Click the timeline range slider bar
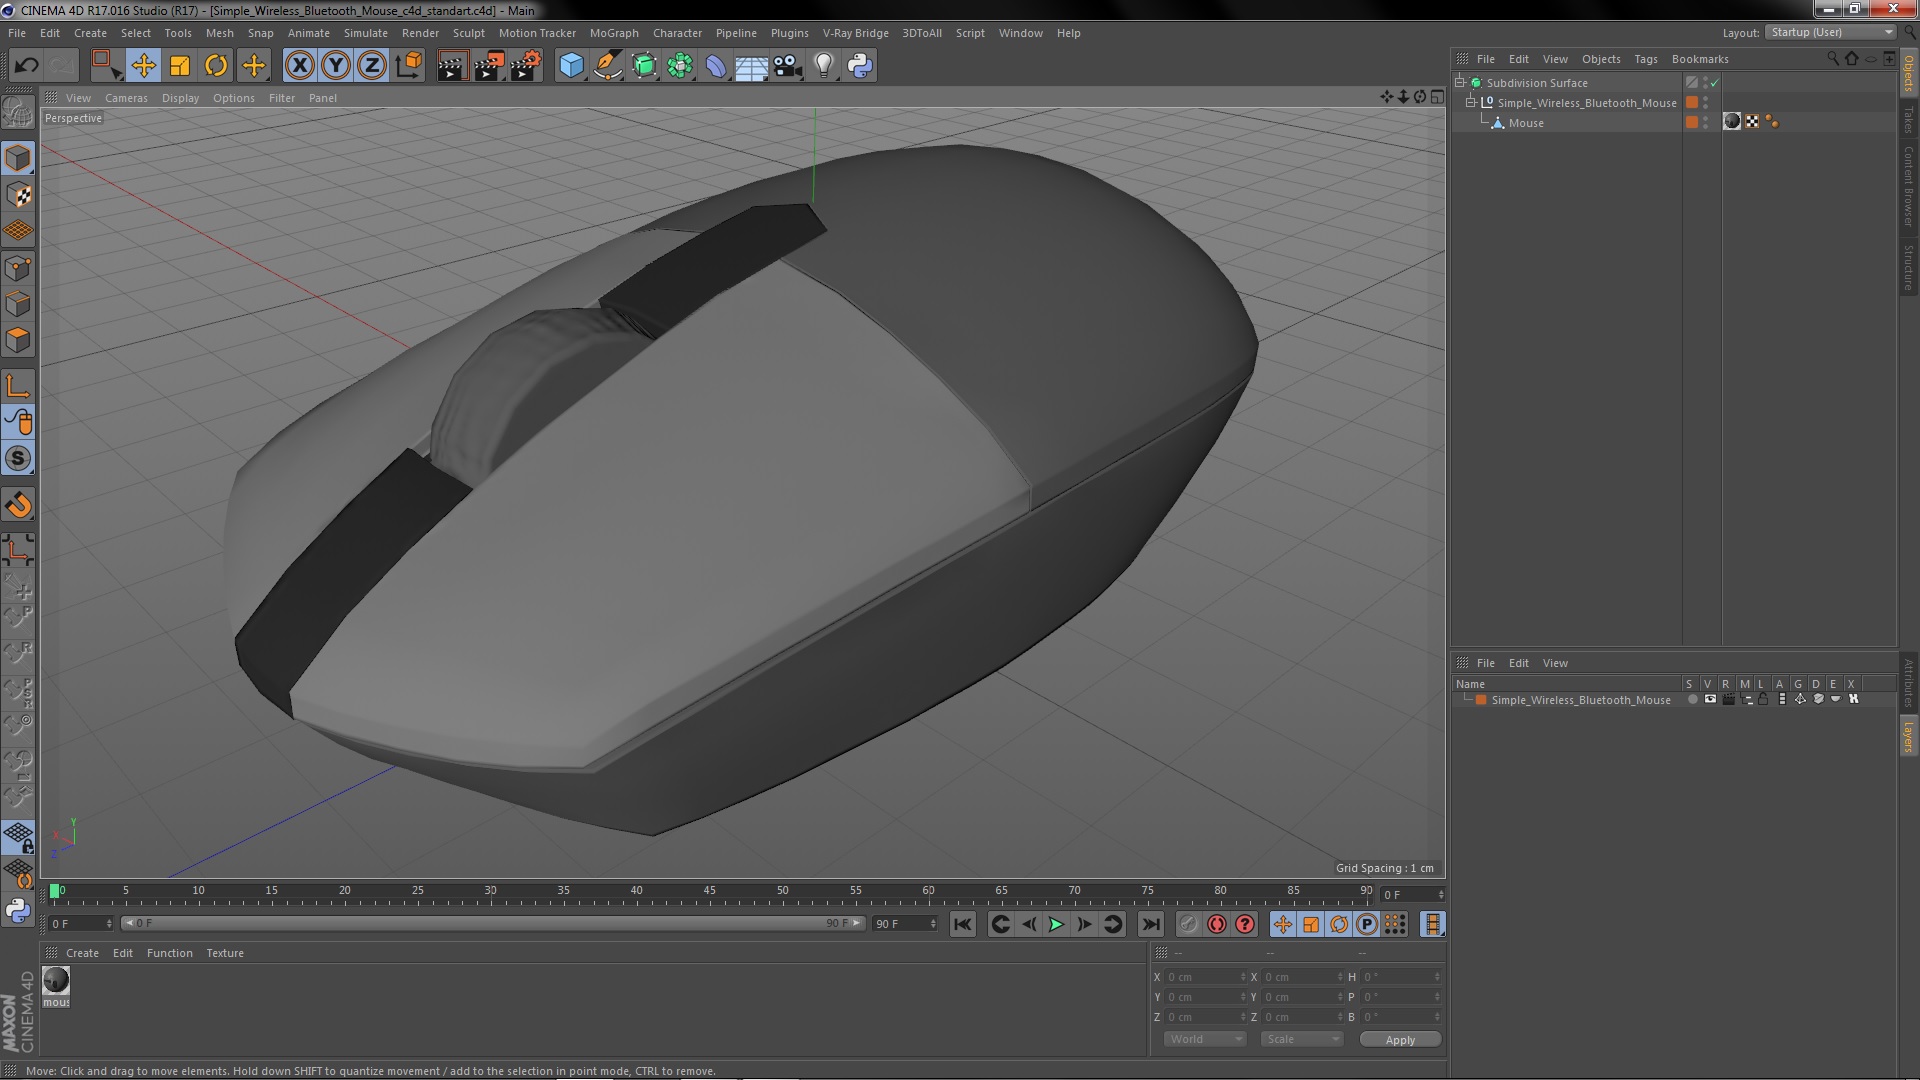The width and height of the screenshot is (1920, 1080). (492, 923)
